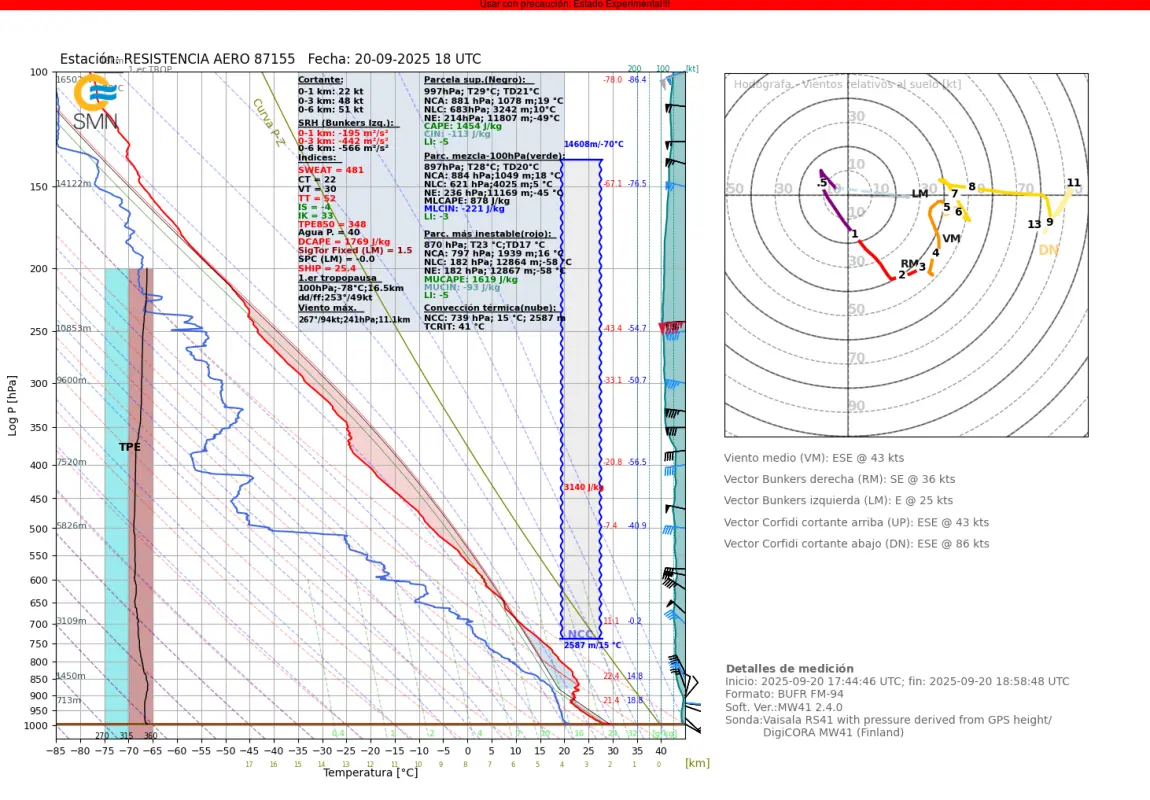Click the 'Temperatura [°C]' axis label
This screenshot has width=1150, height=800.
coord(370,772)
